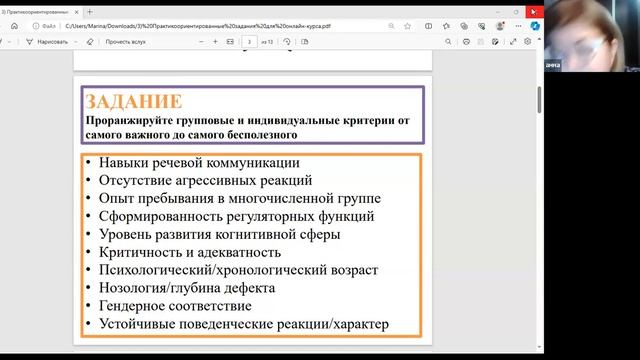Open the user profile avatar

tap(500, 26)
